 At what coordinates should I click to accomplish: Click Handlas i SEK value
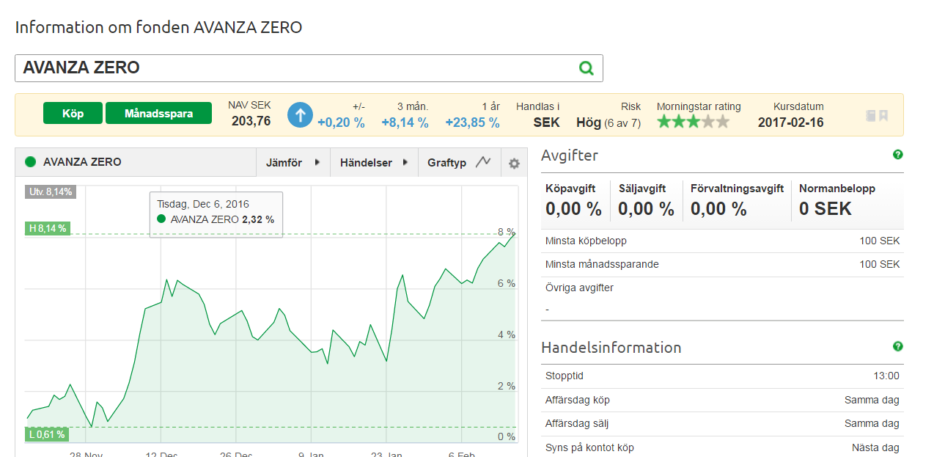click(x=547, y=123)
